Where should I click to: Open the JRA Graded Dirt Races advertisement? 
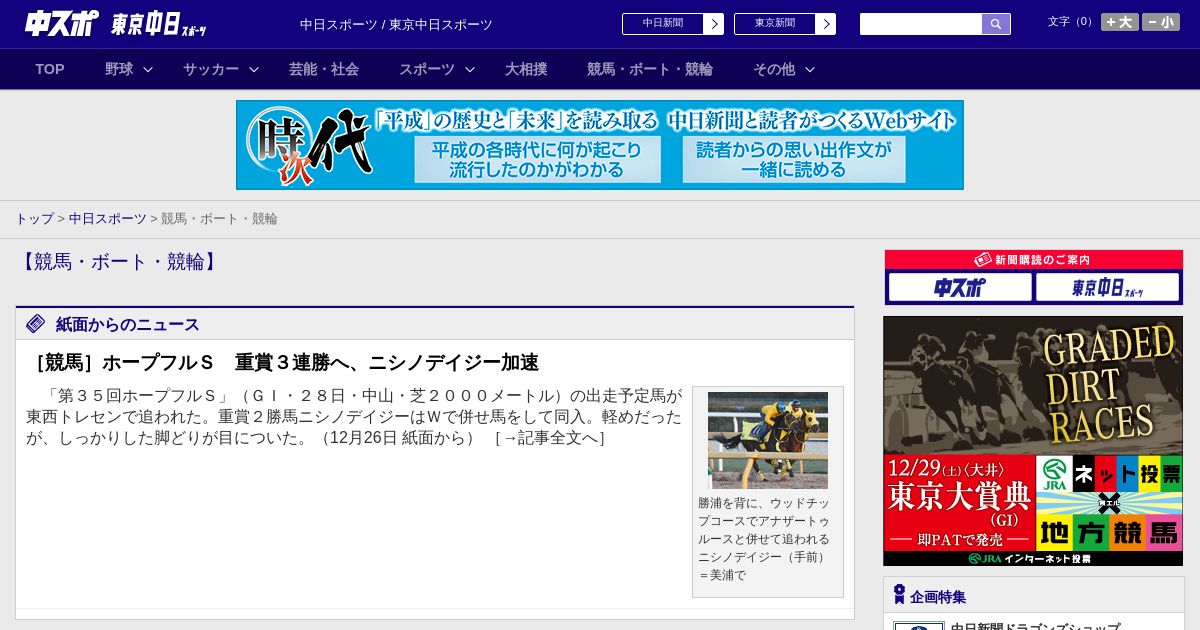[x=1033, y=441]
